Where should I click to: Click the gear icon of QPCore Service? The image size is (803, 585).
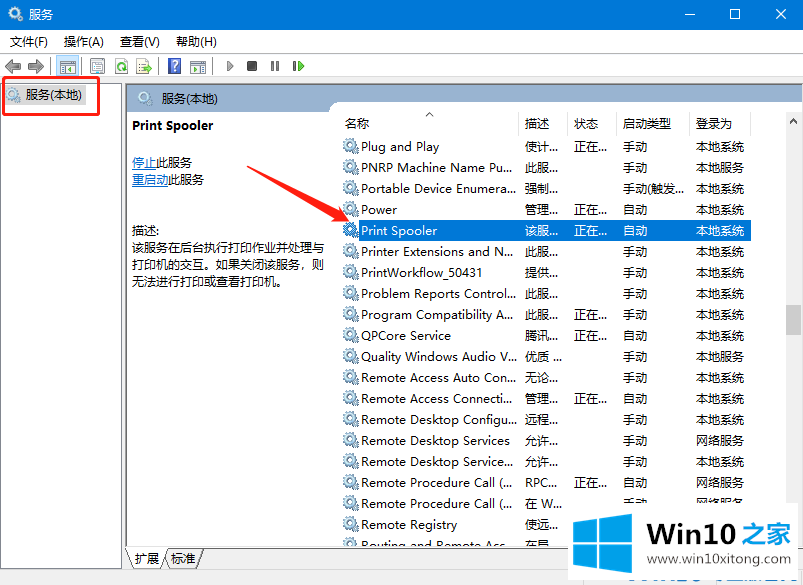coord(350,336)
